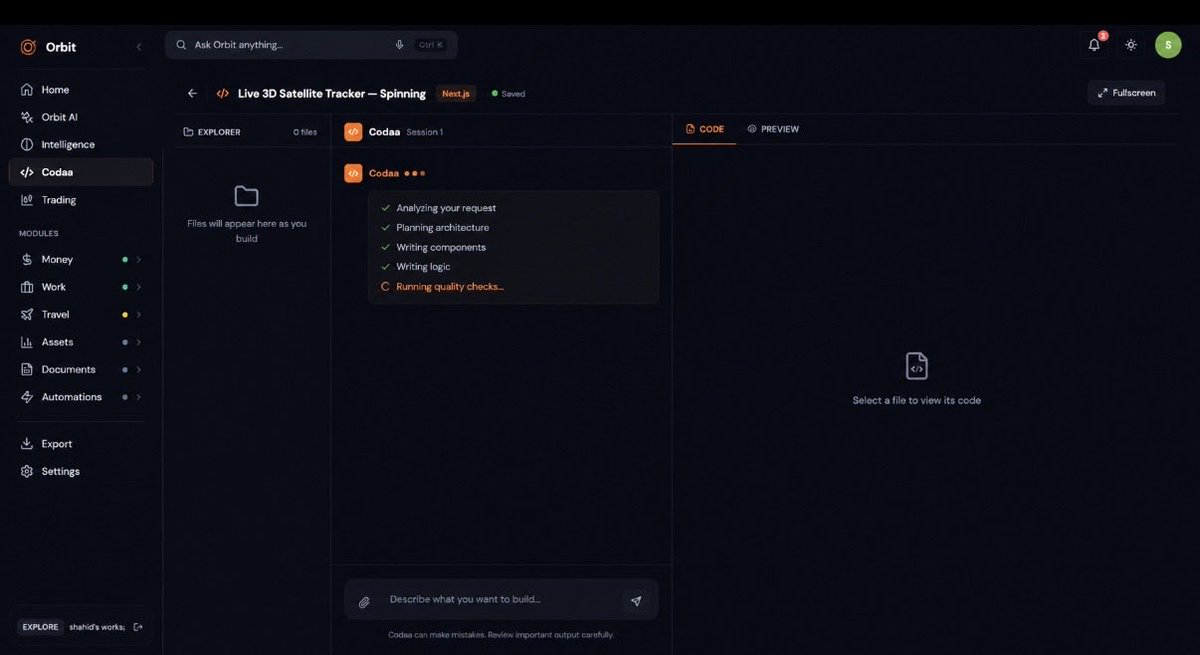Open notifications with the bell icon
The image size is (1200, 655).
(1094, 45)
